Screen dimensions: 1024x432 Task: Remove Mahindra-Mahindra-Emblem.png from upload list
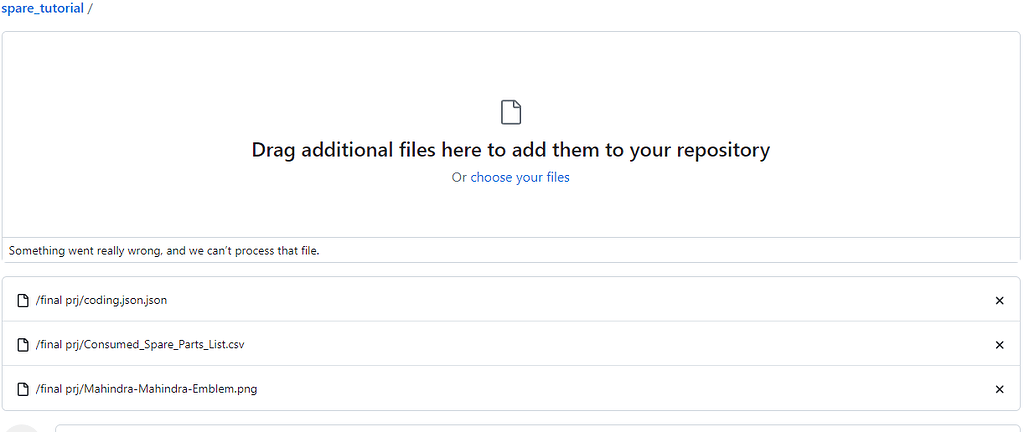pos(999,389)
